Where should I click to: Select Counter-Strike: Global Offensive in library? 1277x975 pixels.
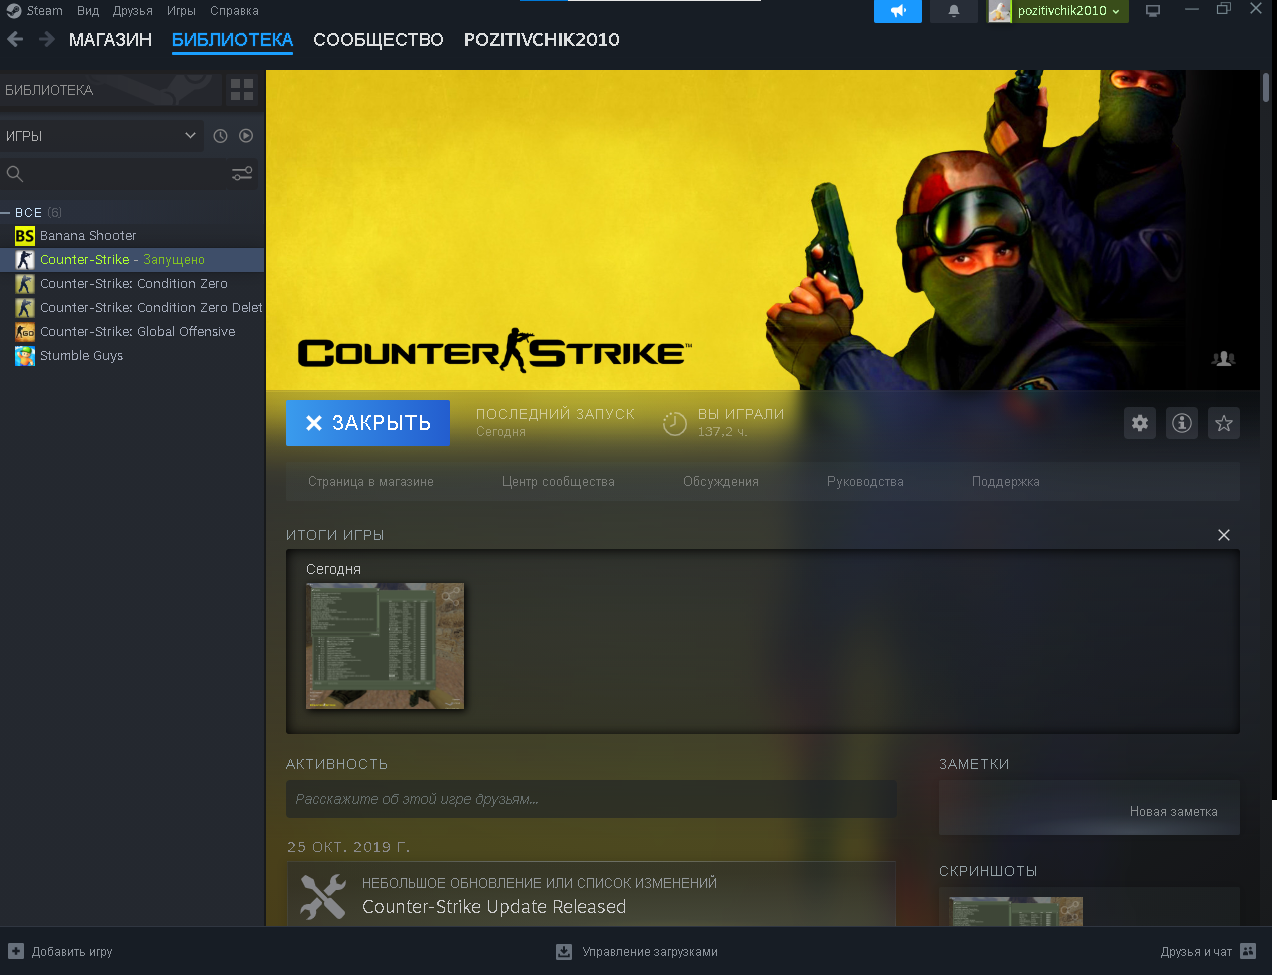click(137, 332)
